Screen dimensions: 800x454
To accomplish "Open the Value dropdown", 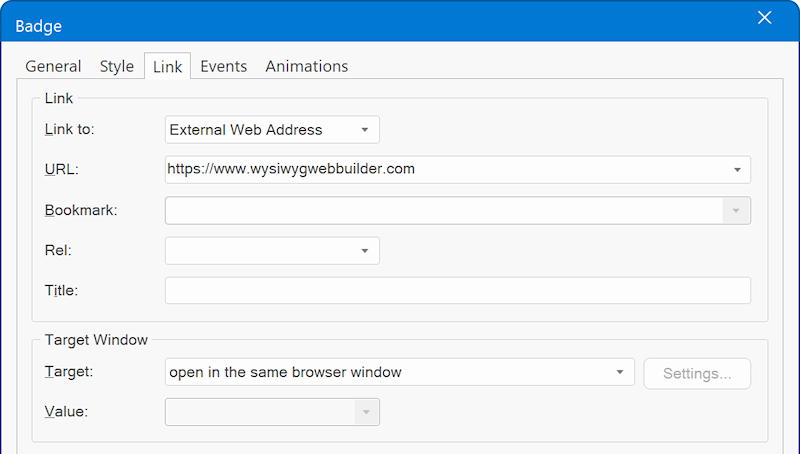I will (272, 412).
